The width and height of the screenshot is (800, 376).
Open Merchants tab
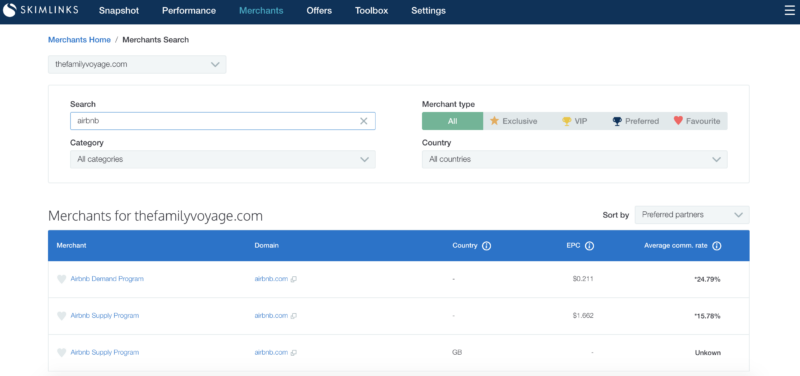(x=261, y=11)
